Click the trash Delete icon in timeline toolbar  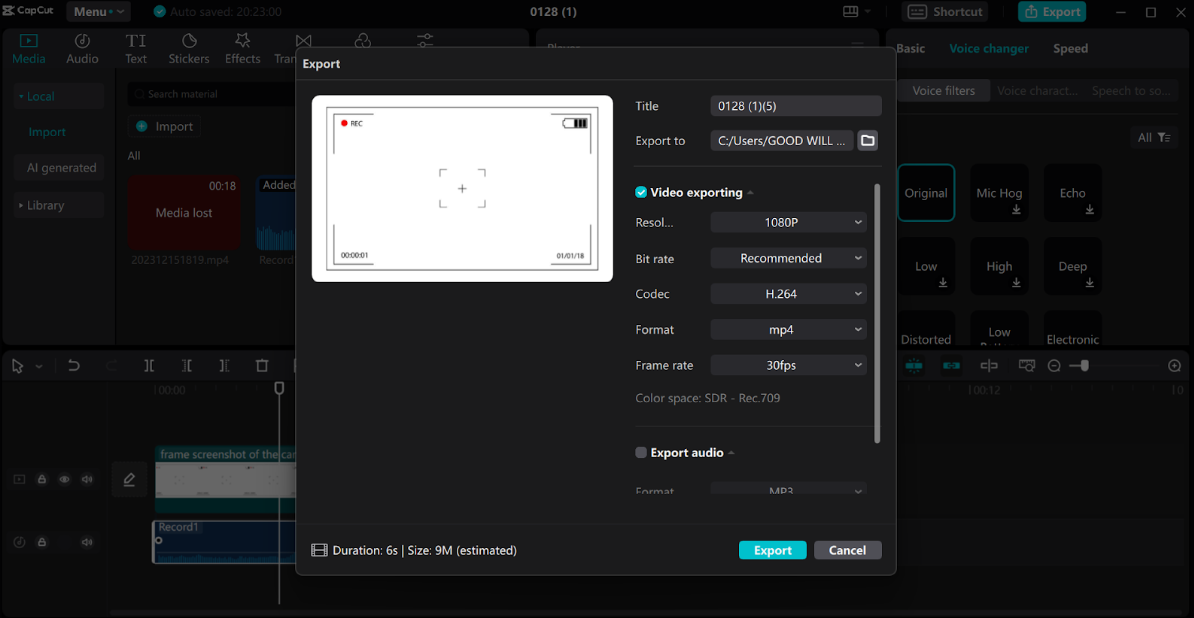coord(262,366)
